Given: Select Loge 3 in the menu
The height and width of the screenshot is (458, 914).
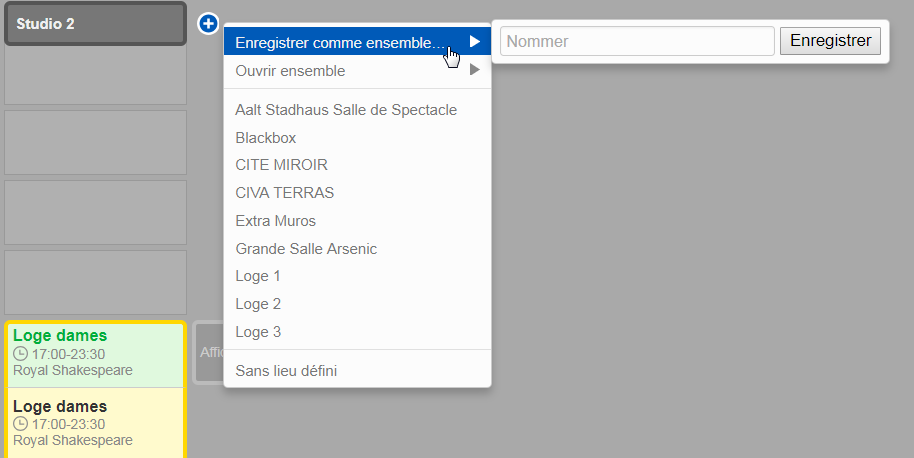Looking at the screenshot, I should pyautogui.click(x=258, y=331).
